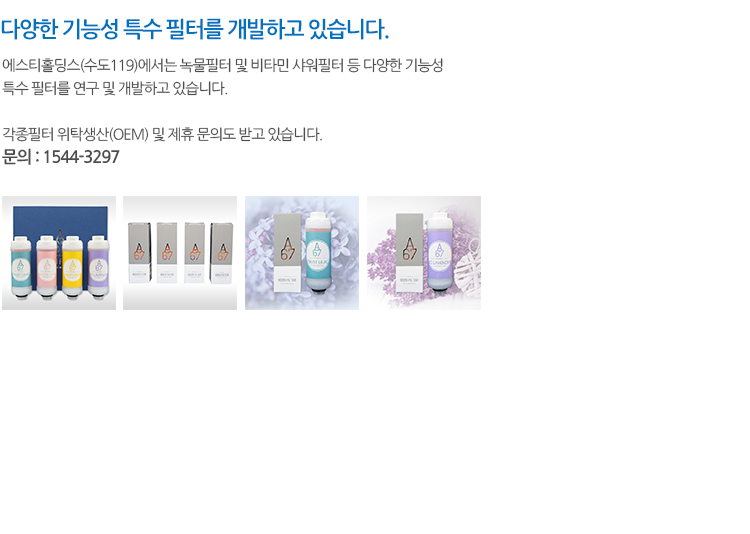Open the thumbnail showing four gray A67 boxes
The width and height of the screenshot is (750, 534).
(x=180, y=253)
